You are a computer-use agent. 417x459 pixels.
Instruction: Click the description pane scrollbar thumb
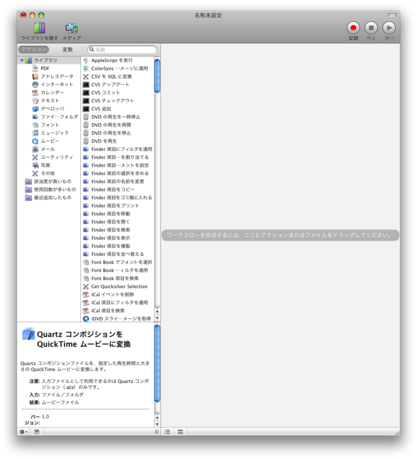click(x=157, y=363)
